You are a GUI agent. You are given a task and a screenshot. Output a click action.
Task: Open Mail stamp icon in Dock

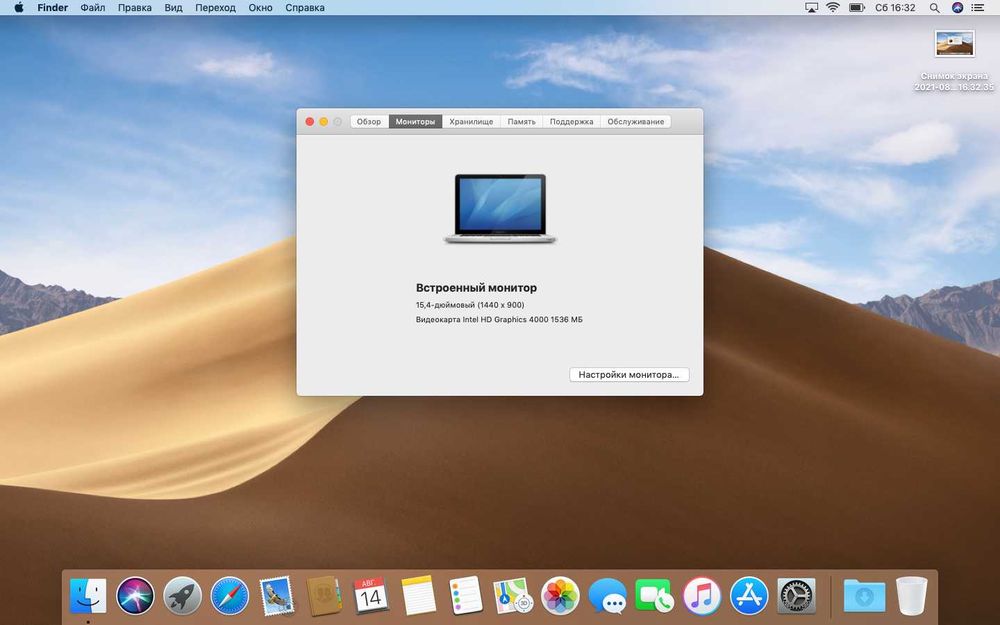[x=277, y=596]
